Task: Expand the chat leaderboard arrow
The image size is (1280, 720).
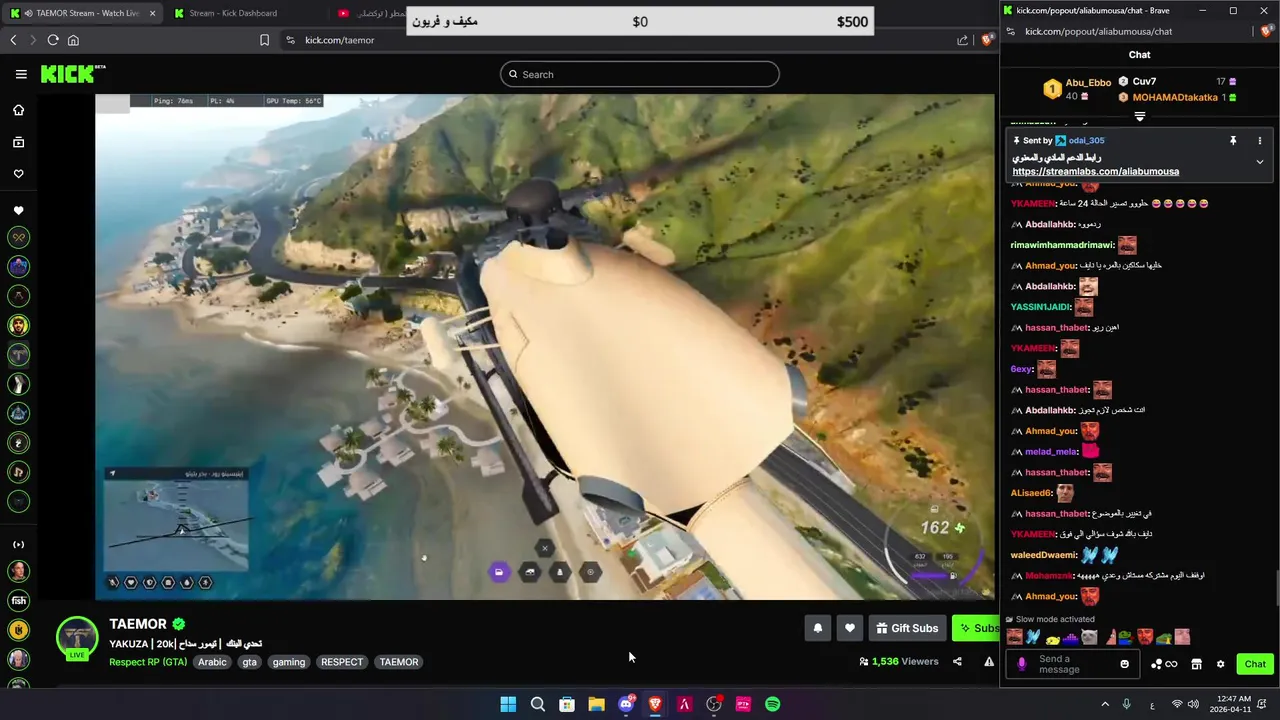Action: tap(1139, 117)
